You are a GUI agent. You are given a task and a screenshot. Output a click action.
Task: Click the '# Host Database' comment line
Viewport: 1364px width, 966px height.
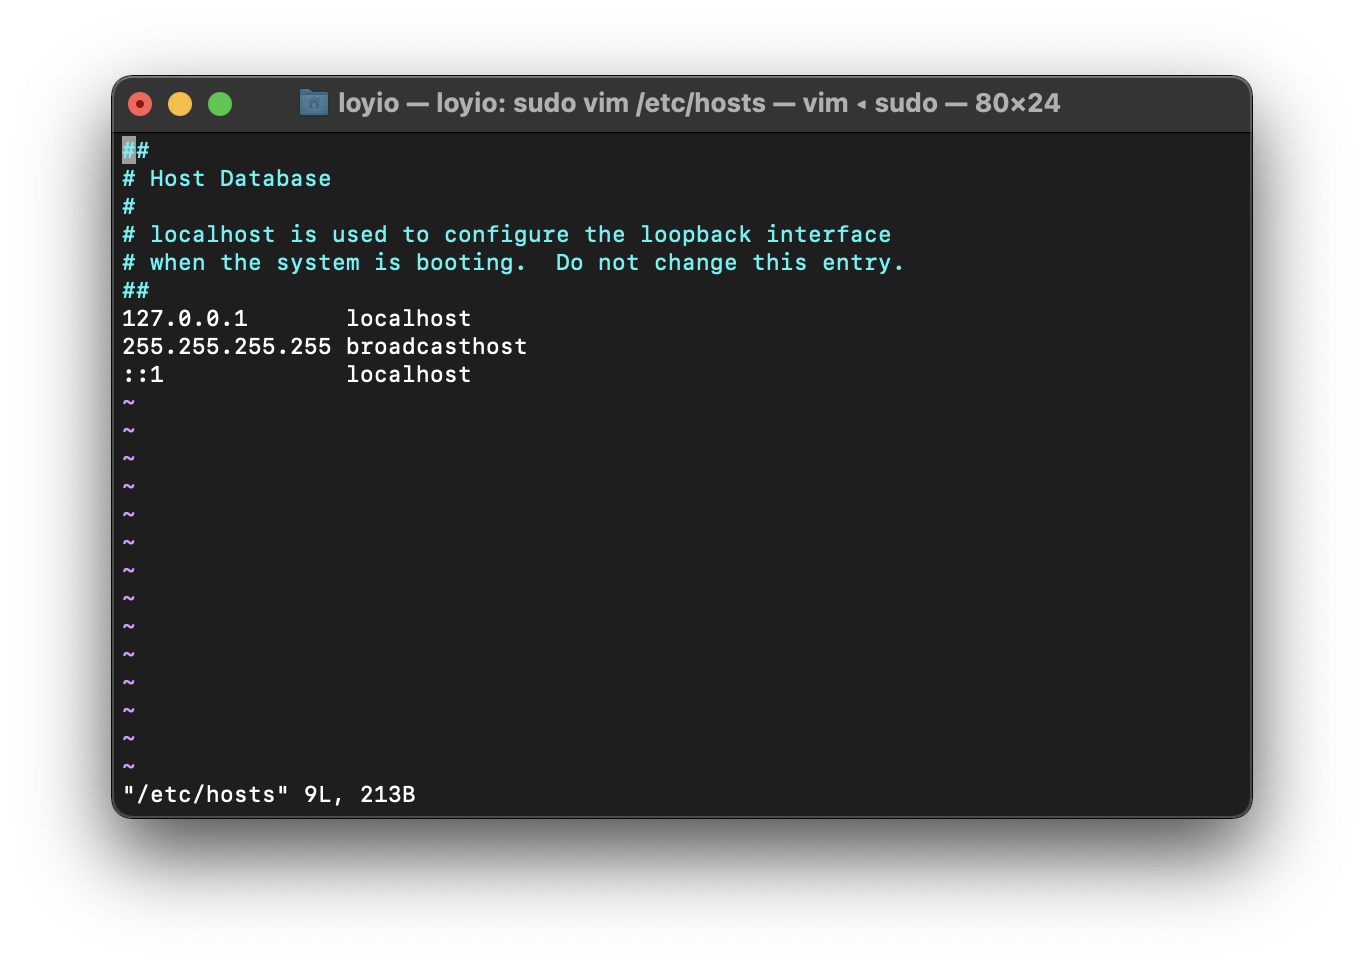(227, 179)
